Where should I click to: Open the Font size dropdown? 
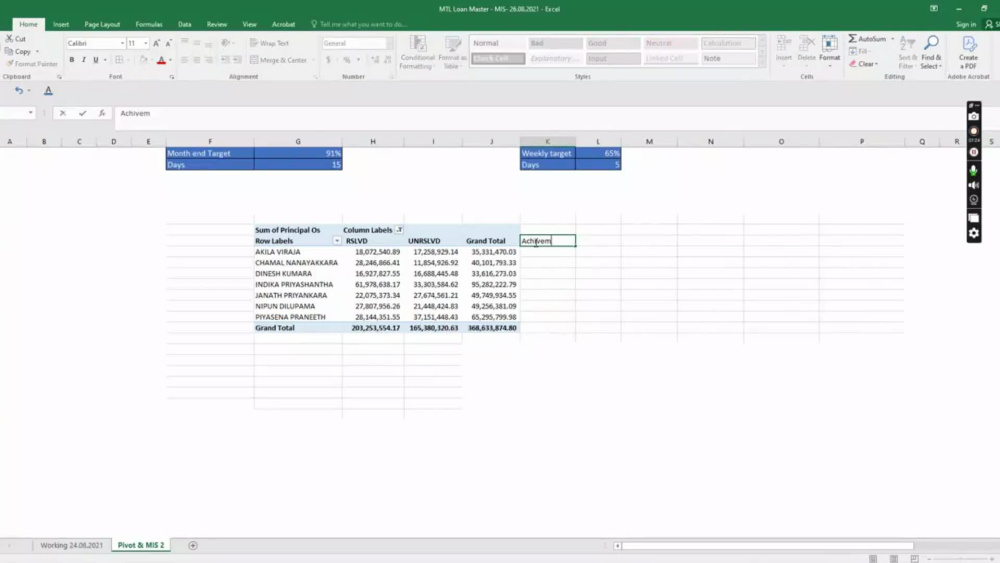tap(145, 43)
